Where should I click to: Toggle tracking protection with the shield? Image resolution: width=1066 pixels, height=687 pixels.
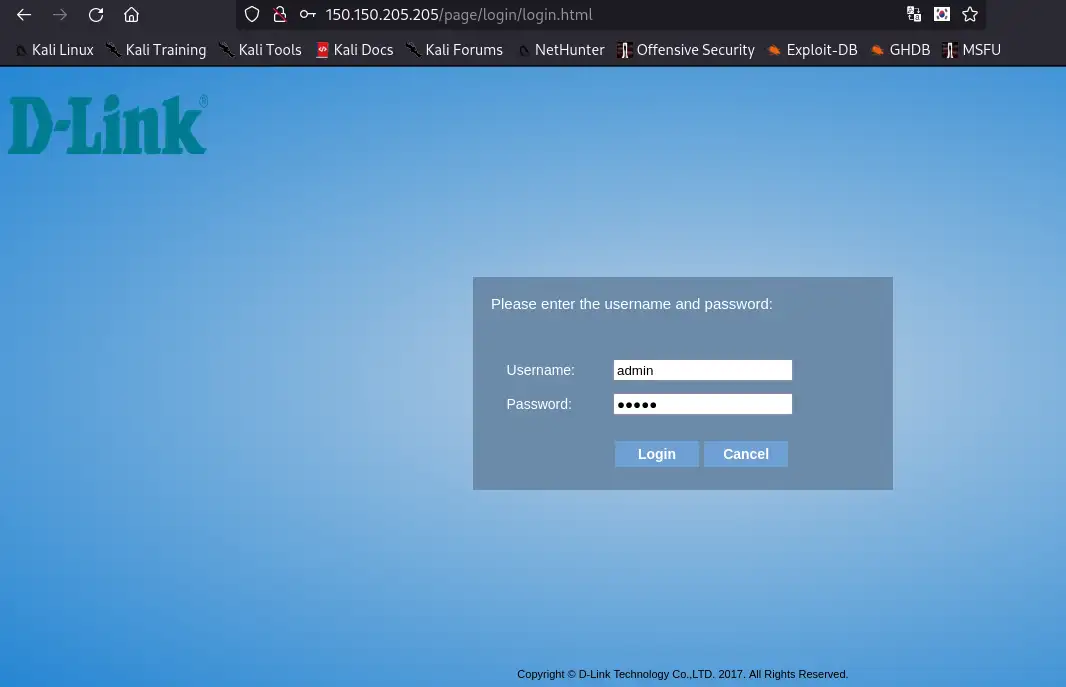point(251,14)
